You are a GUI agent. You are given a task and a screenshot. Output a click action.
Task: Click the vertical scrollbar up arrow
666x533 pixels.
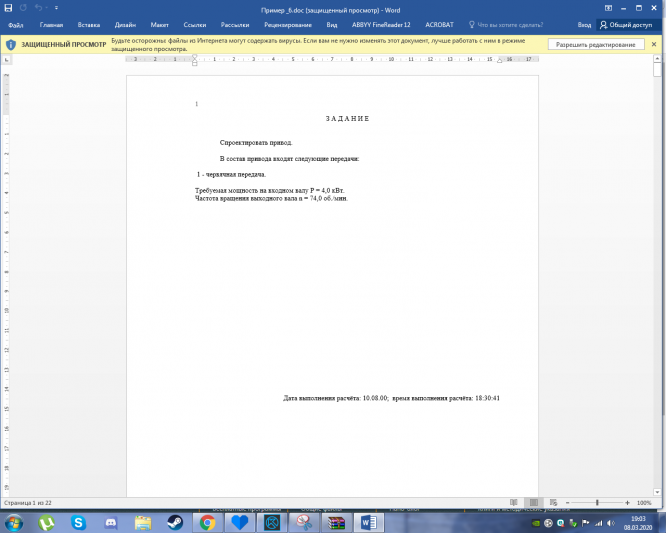658,58
